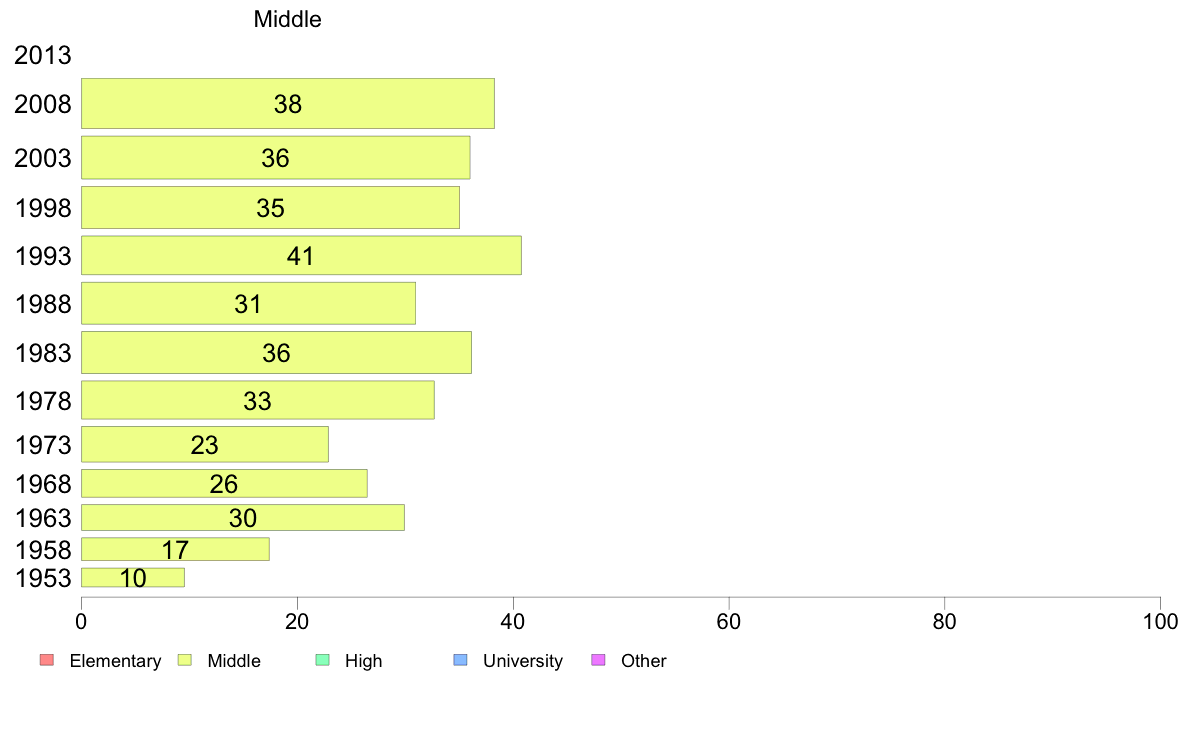Click the 100 tick on x-axis
The height and width of the screenshot is (736, 1188).
pyautogui.click(x=1160, y=622)
